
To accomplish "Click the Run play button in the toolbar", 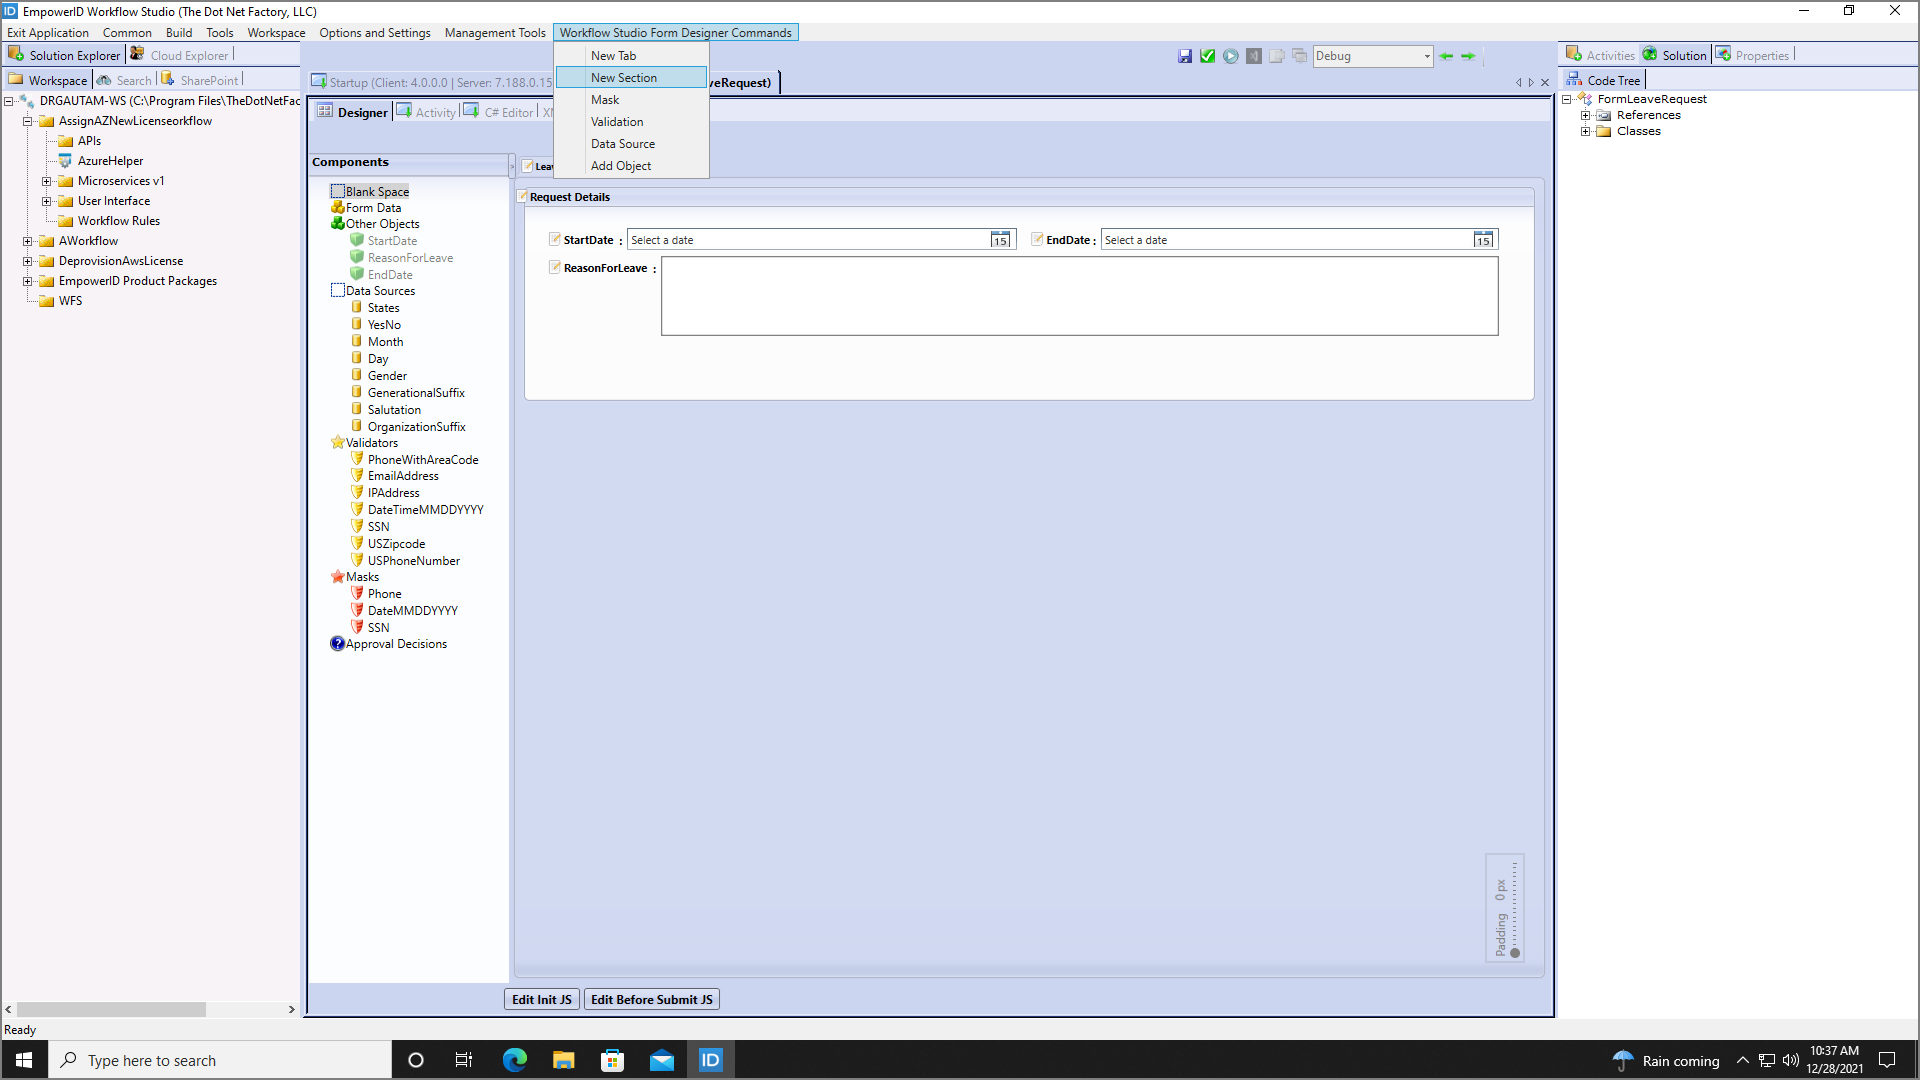I will point(1231,56).
